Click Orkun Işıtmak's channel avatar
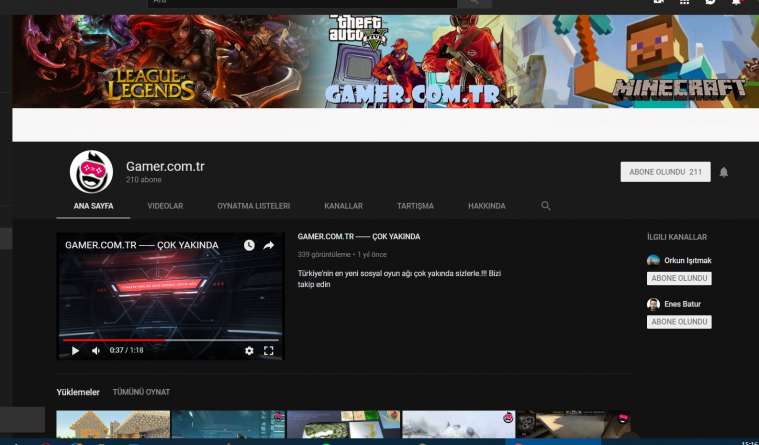 (x=653, y=261)
